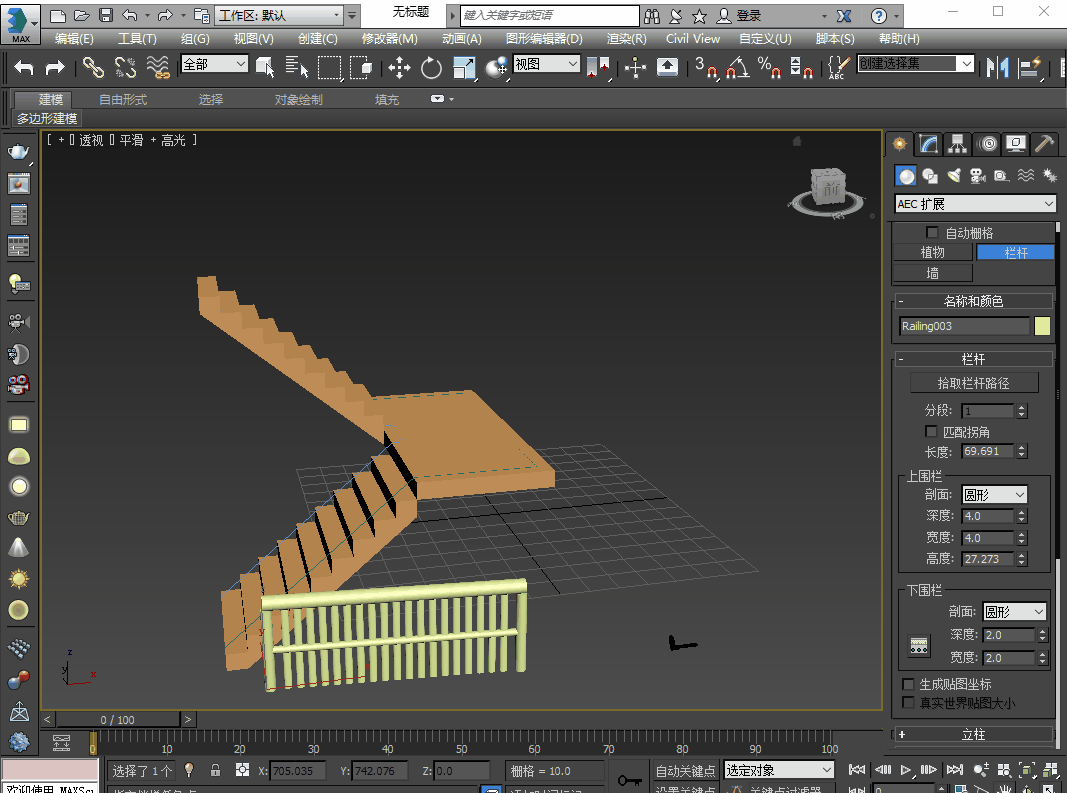This screenshot has height=793, width=1067.
Task: Click the 栏杆 object button
Action: [1015, 253]
